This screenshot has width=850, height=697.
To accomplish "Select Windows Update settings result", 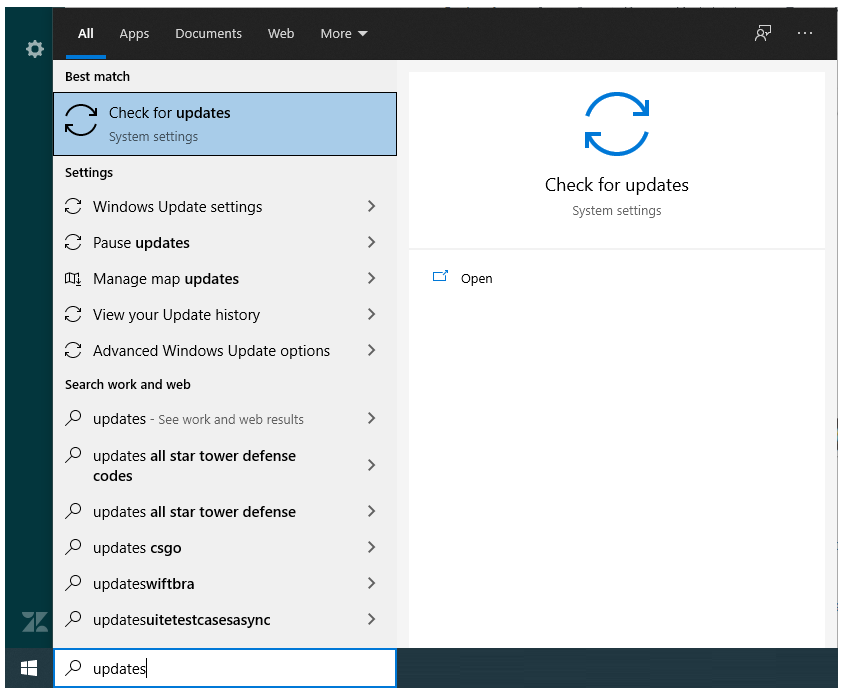I will click(225, 206).
